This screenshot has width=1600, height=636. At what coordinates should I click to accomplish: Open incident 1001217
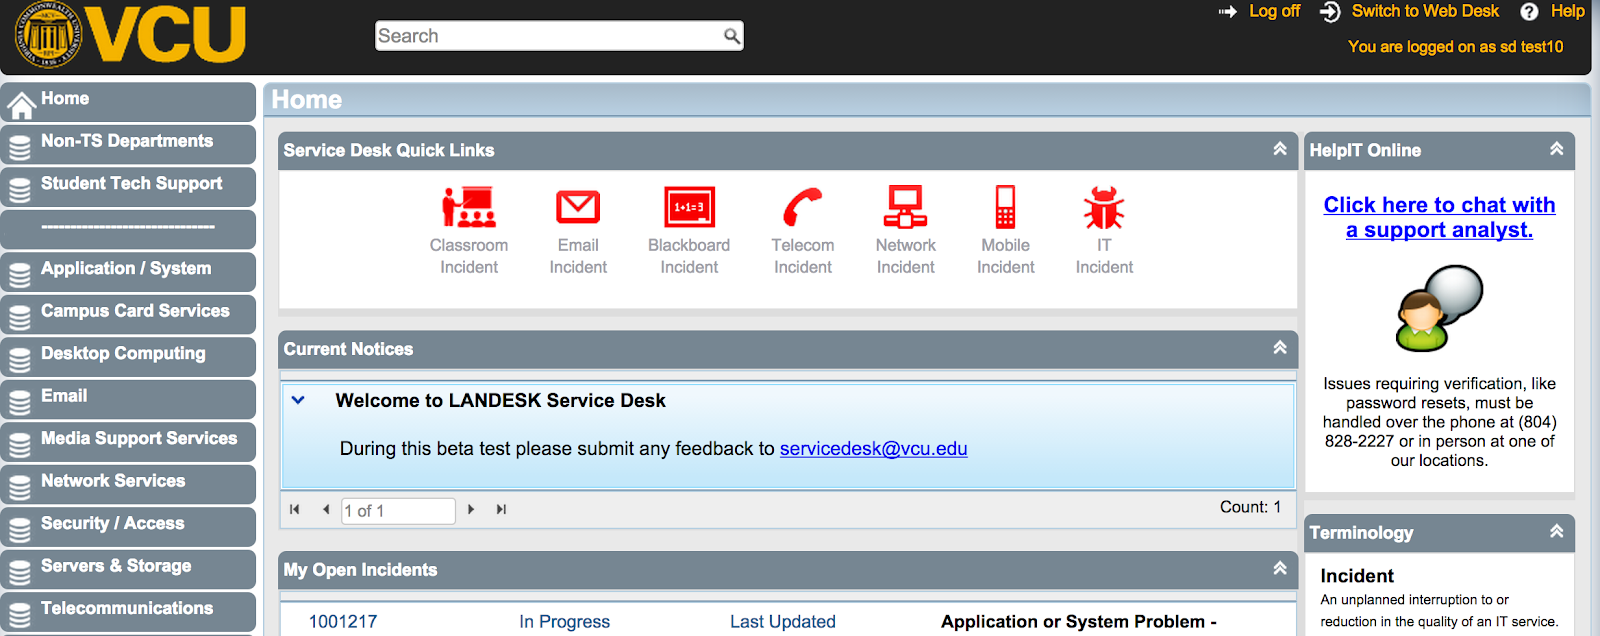tap(343, 621)
